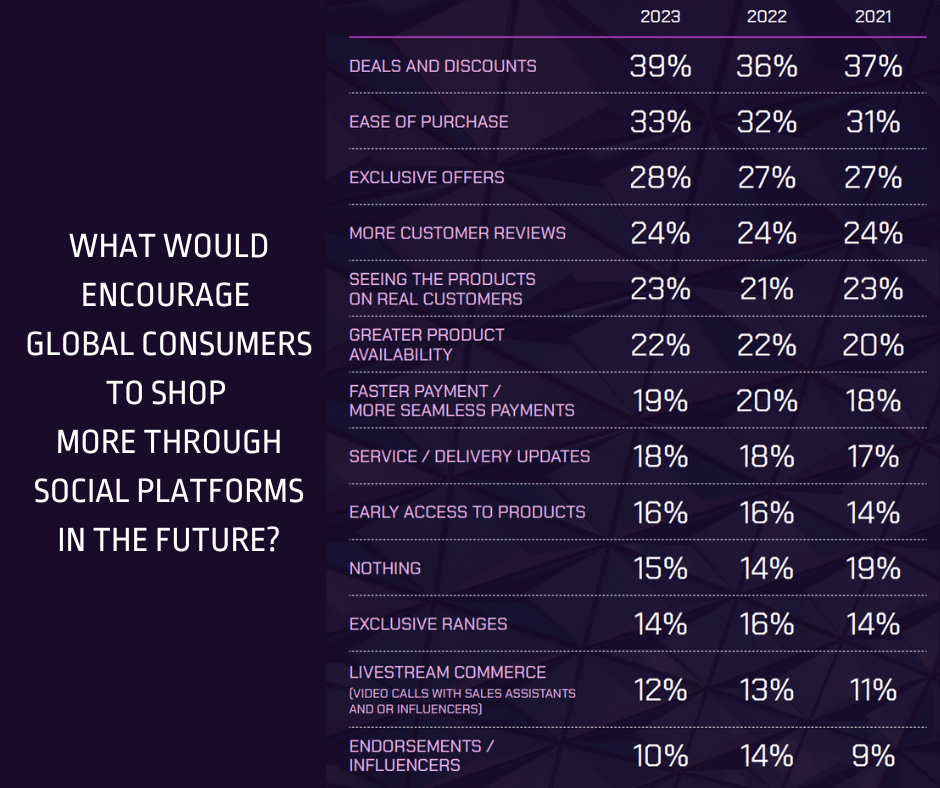Image resolution: width=940 pixels, height=788 pixels.
Task: Select the Exclusive Ranges row label
Action: (x=428, y=624)
